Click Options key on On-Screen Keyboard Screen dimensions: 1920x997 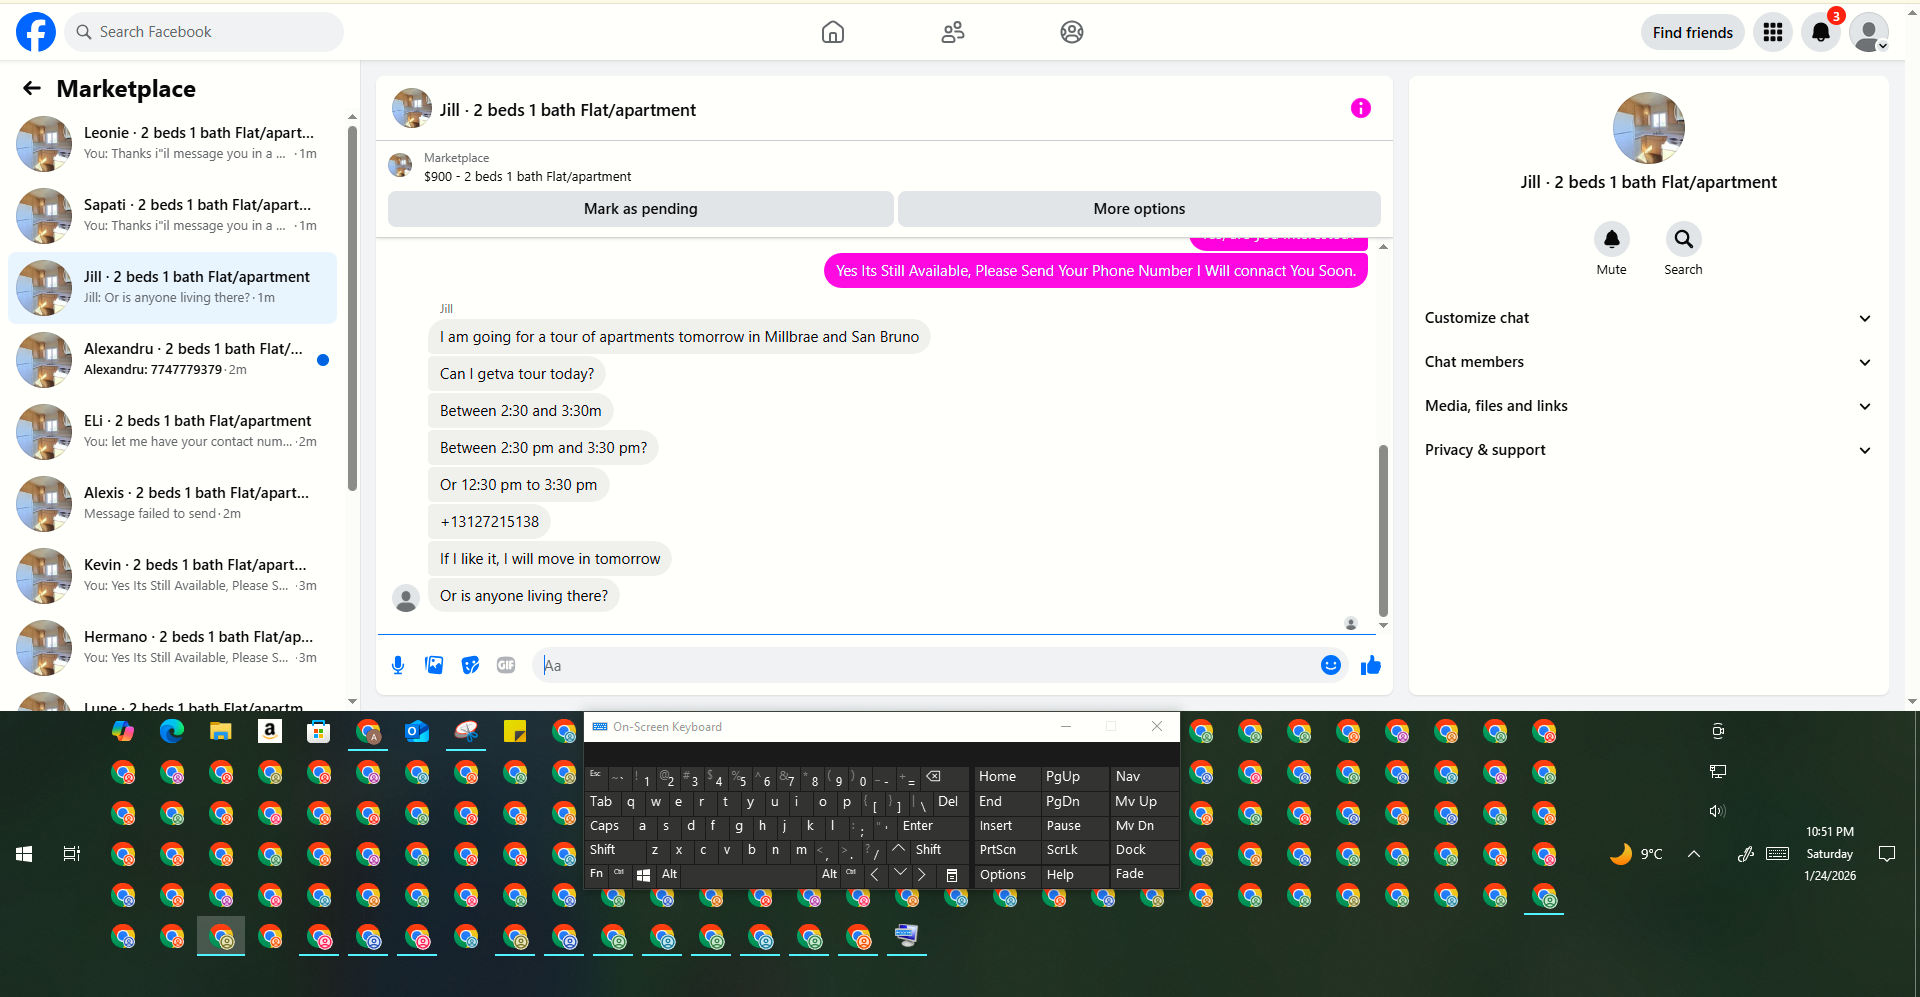[x=1007, y=874]
